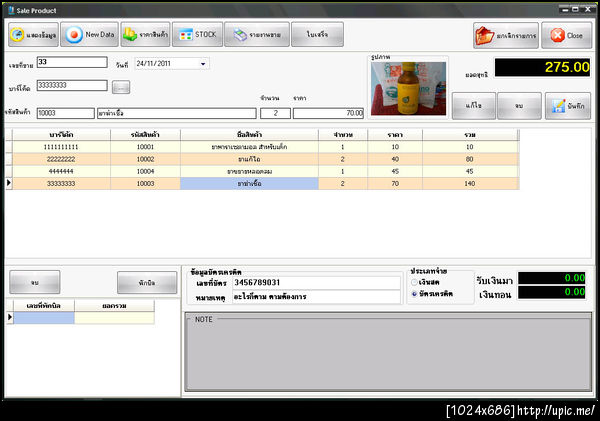Click product code cell 10004
Screen dimensions: 600x421
[x=145, y=171]
